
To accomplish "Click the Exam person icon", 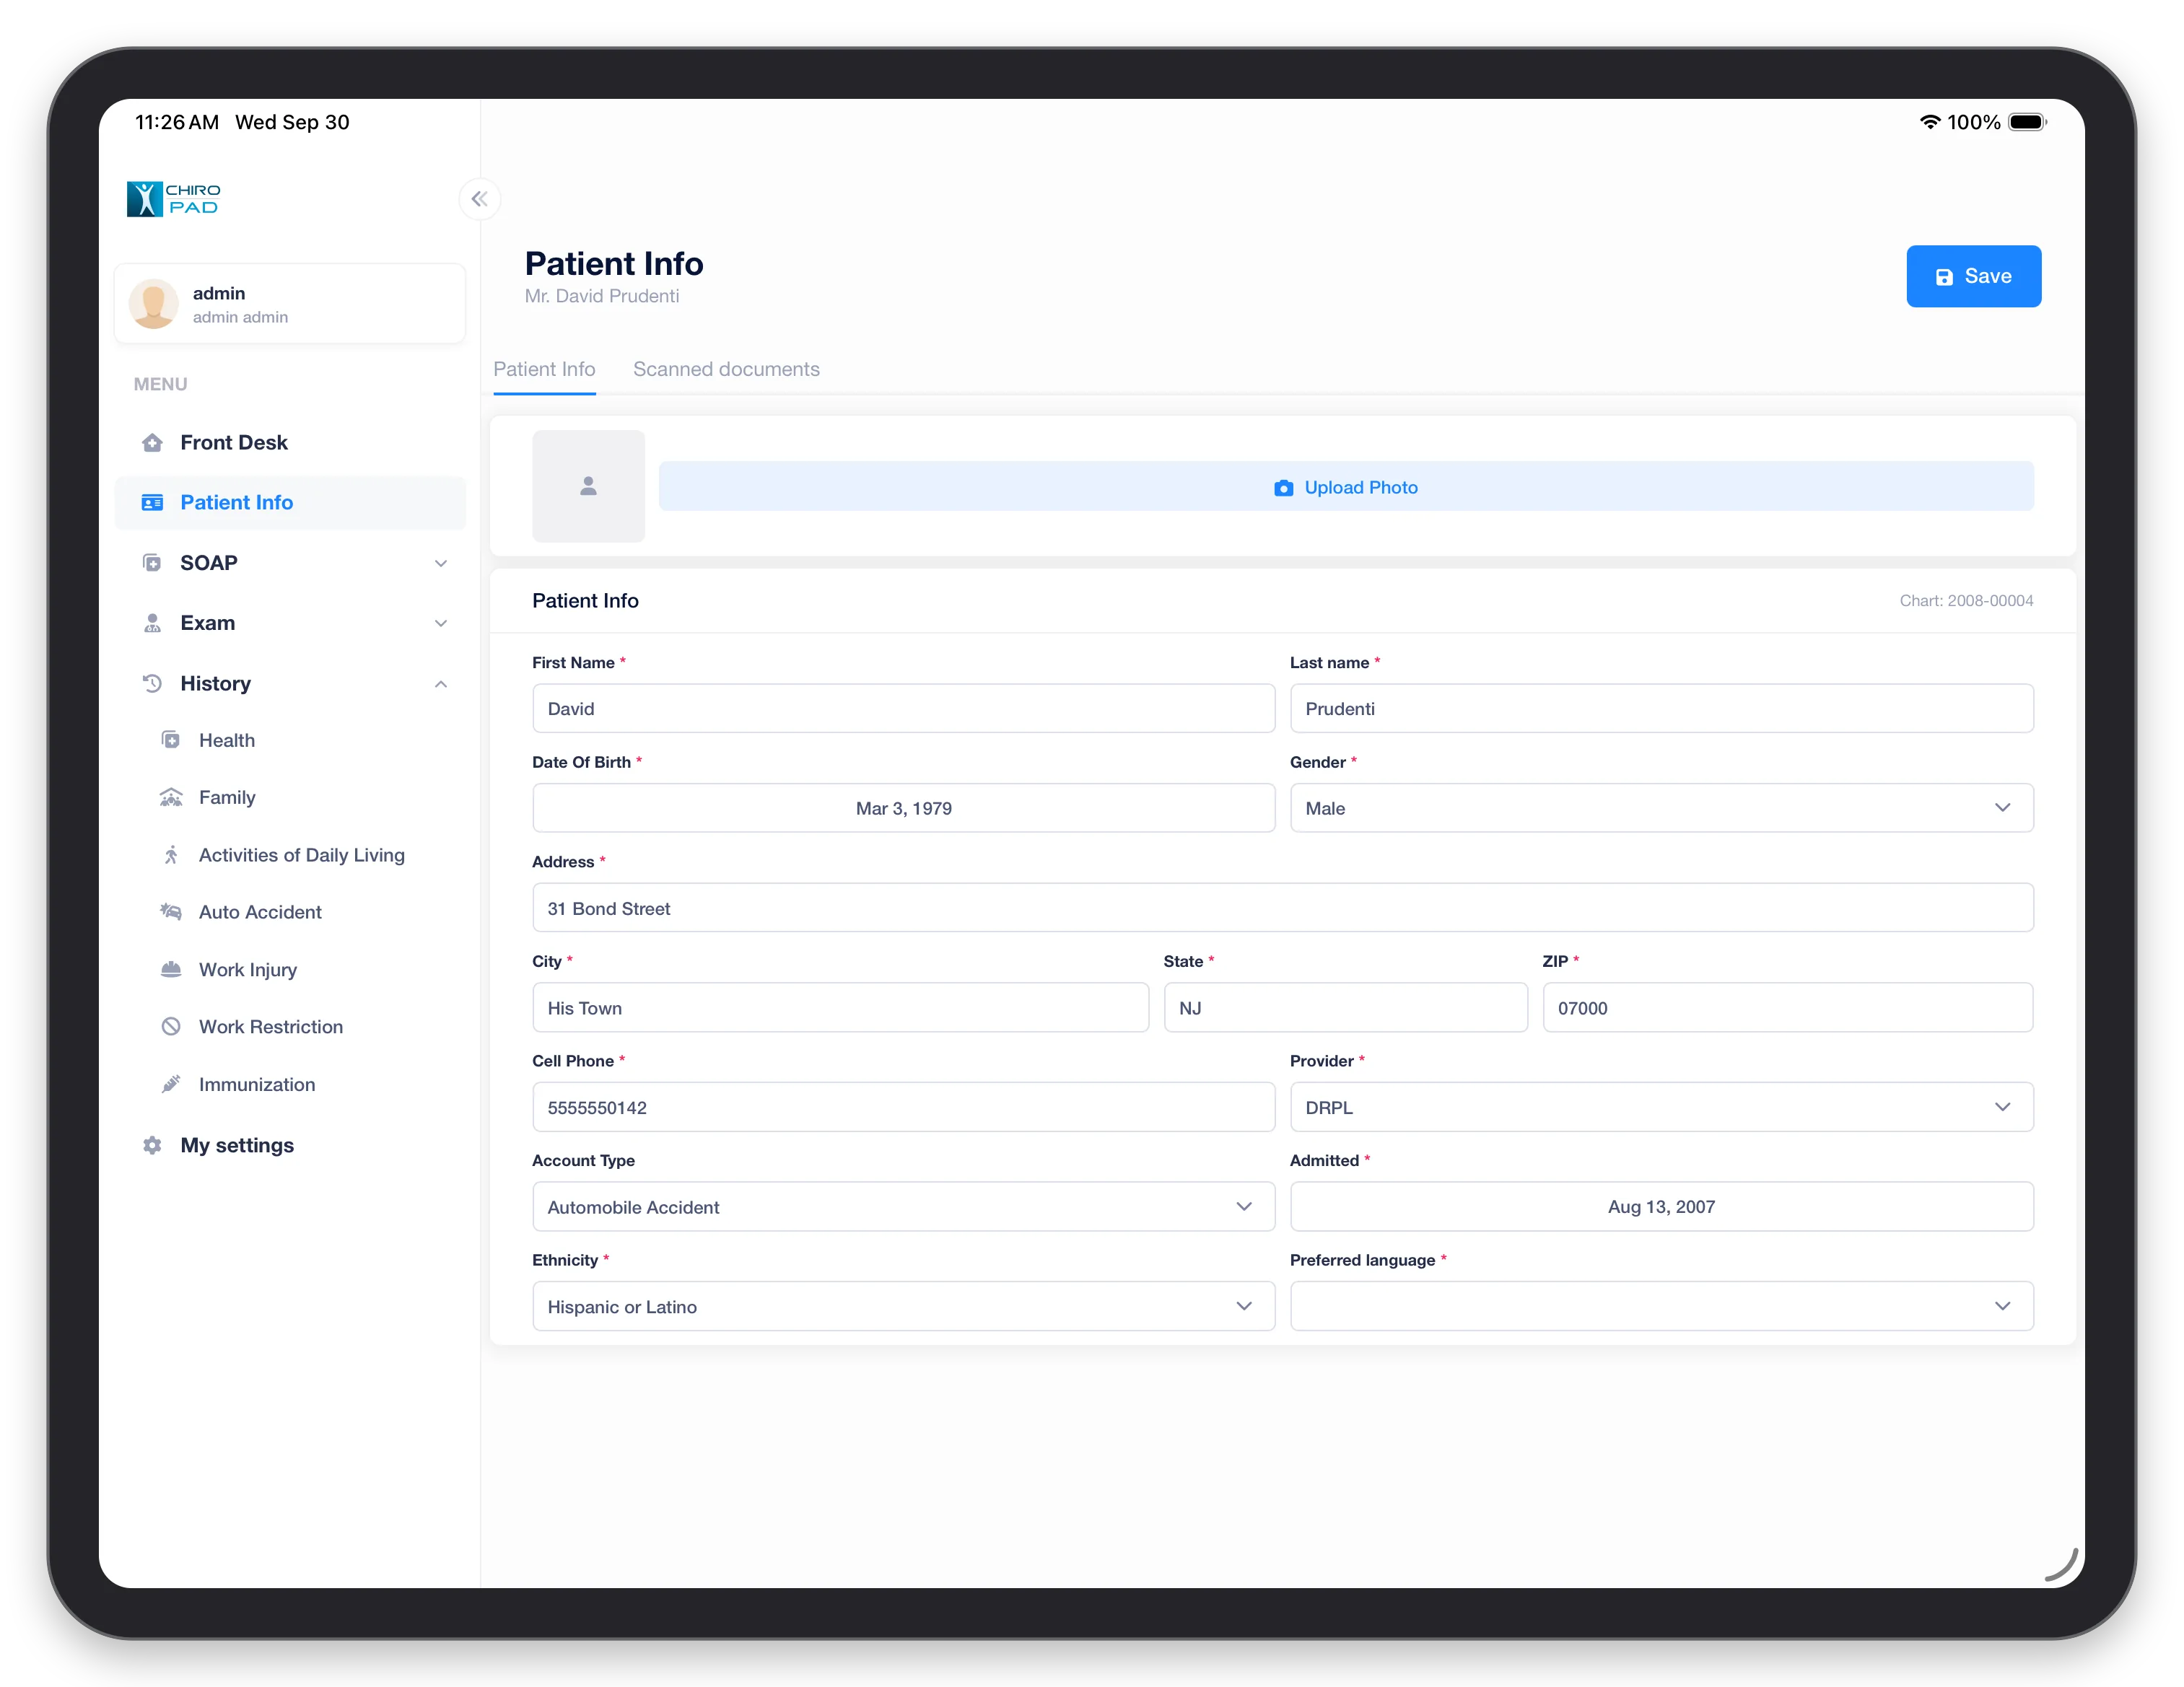I will [152, 623].
